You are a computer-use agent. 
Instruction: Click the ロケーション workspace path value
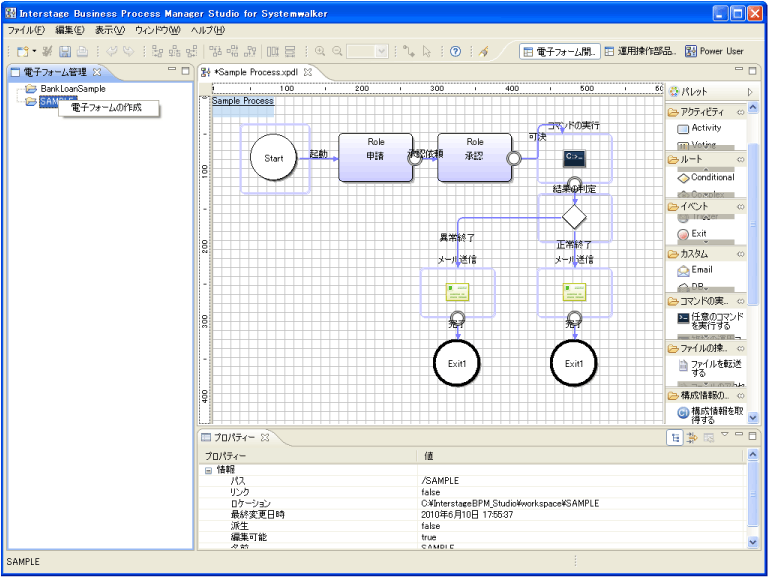(510, 503)
